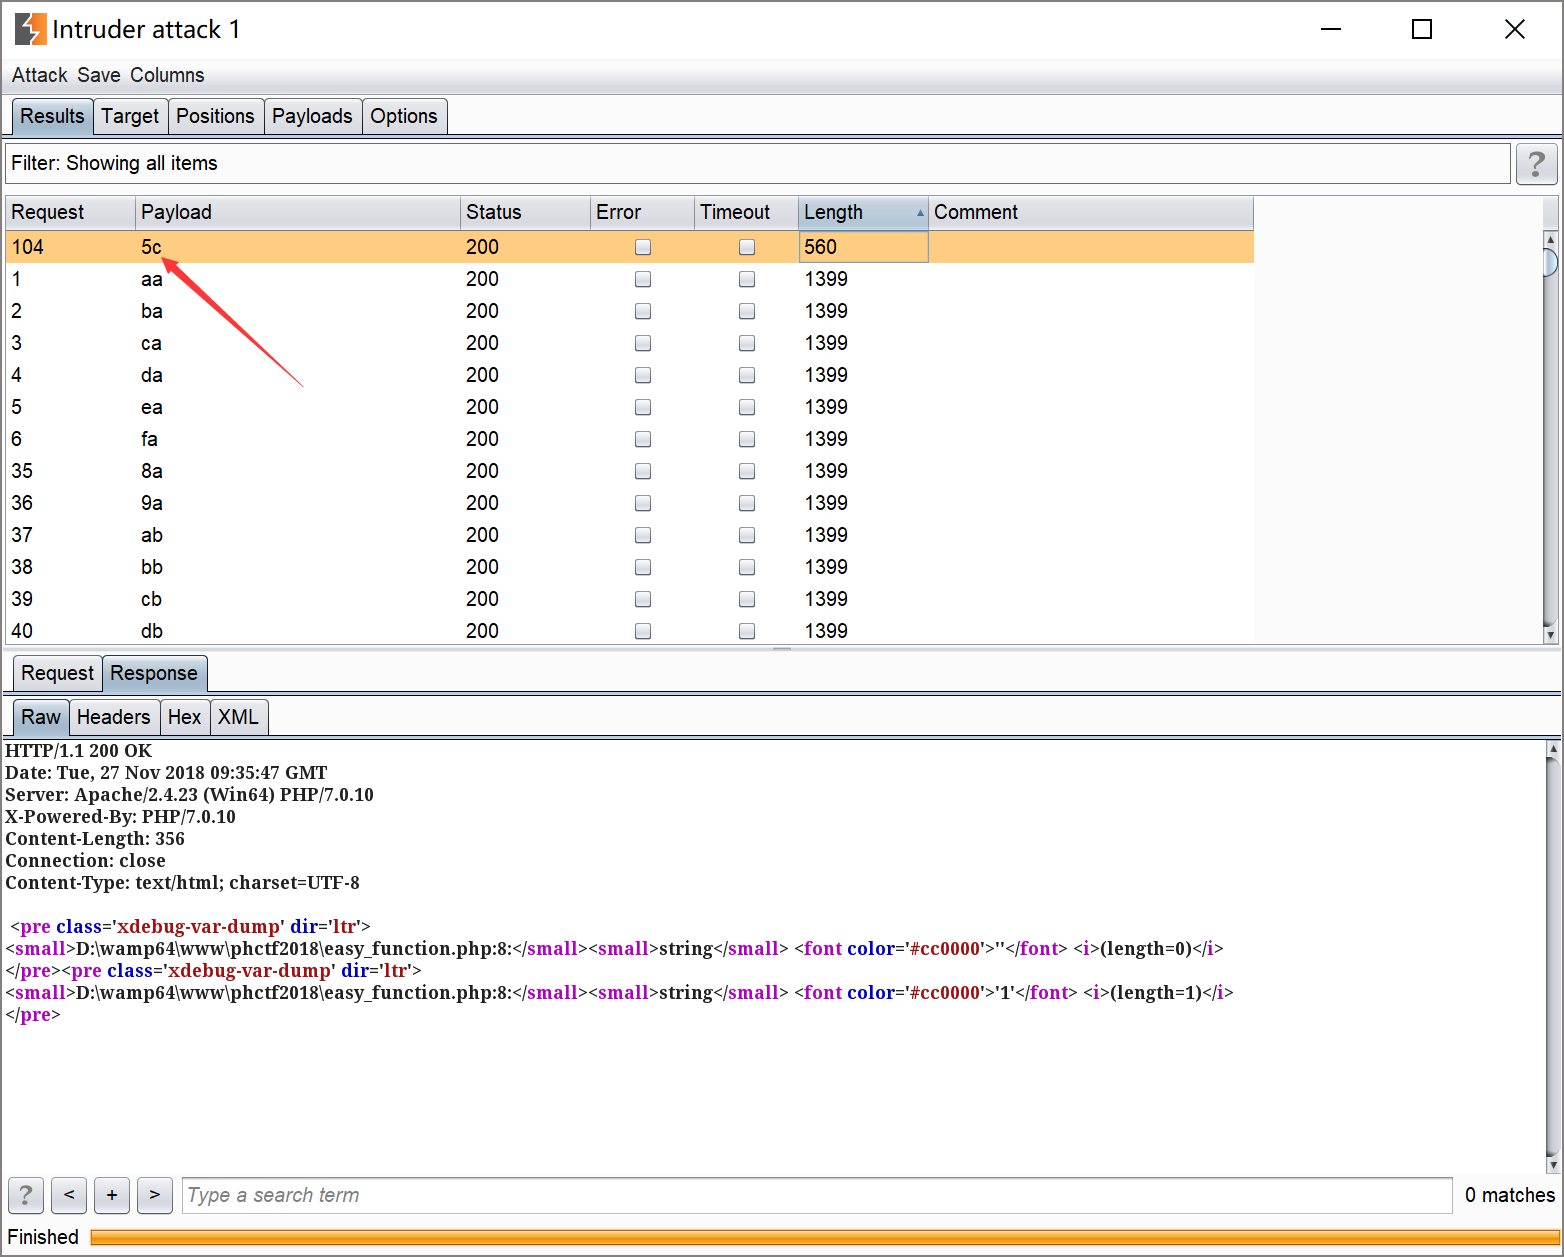Viewport: 1564px width, 1257px height.
Task: Toggle Error checkbox in the 8a row
Action: click(643, 471)
